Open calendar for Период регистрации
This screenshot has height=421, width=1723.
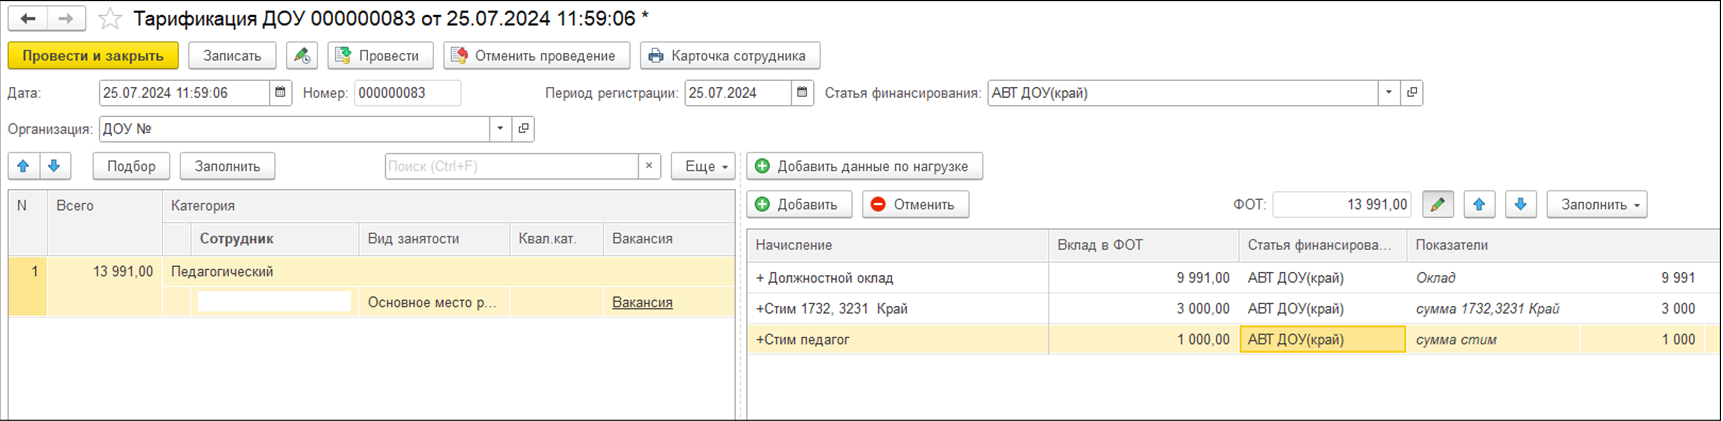[x=802, y=93]
